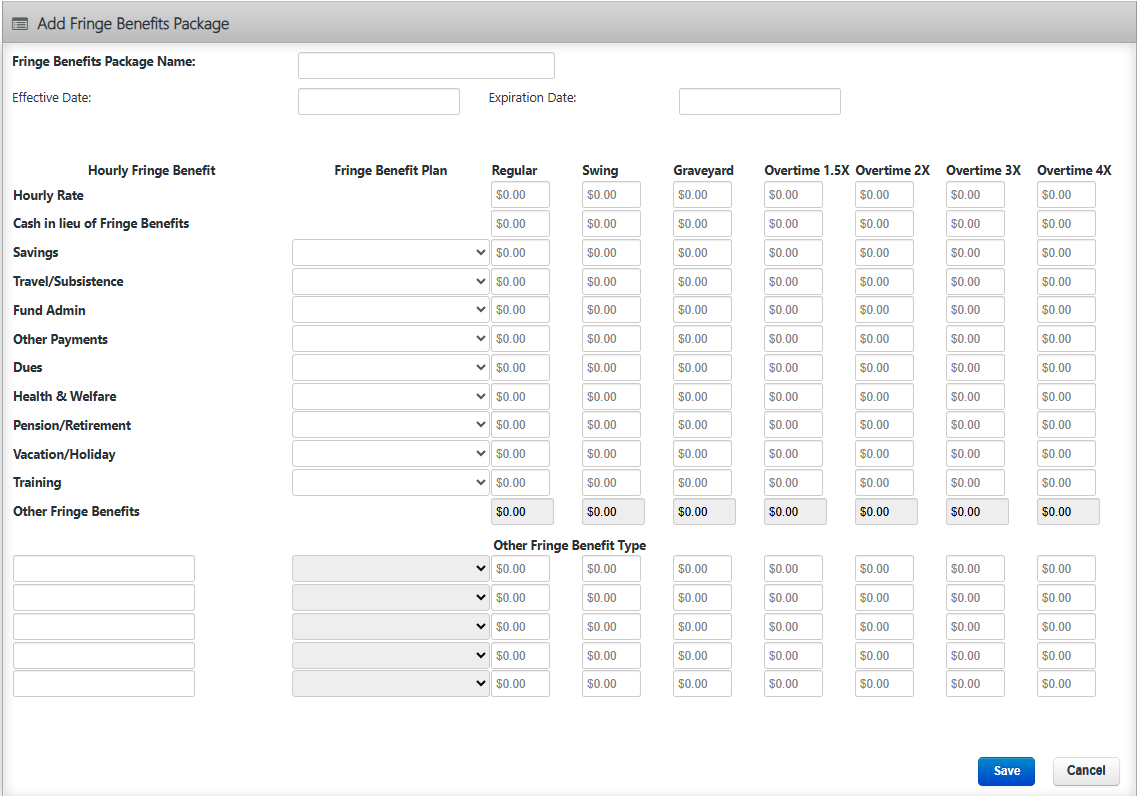This screenshot has width=1137, height=796.
Task: Open the first Other Fringe Benefit Type dropdown
Action: tap(390, 569)
